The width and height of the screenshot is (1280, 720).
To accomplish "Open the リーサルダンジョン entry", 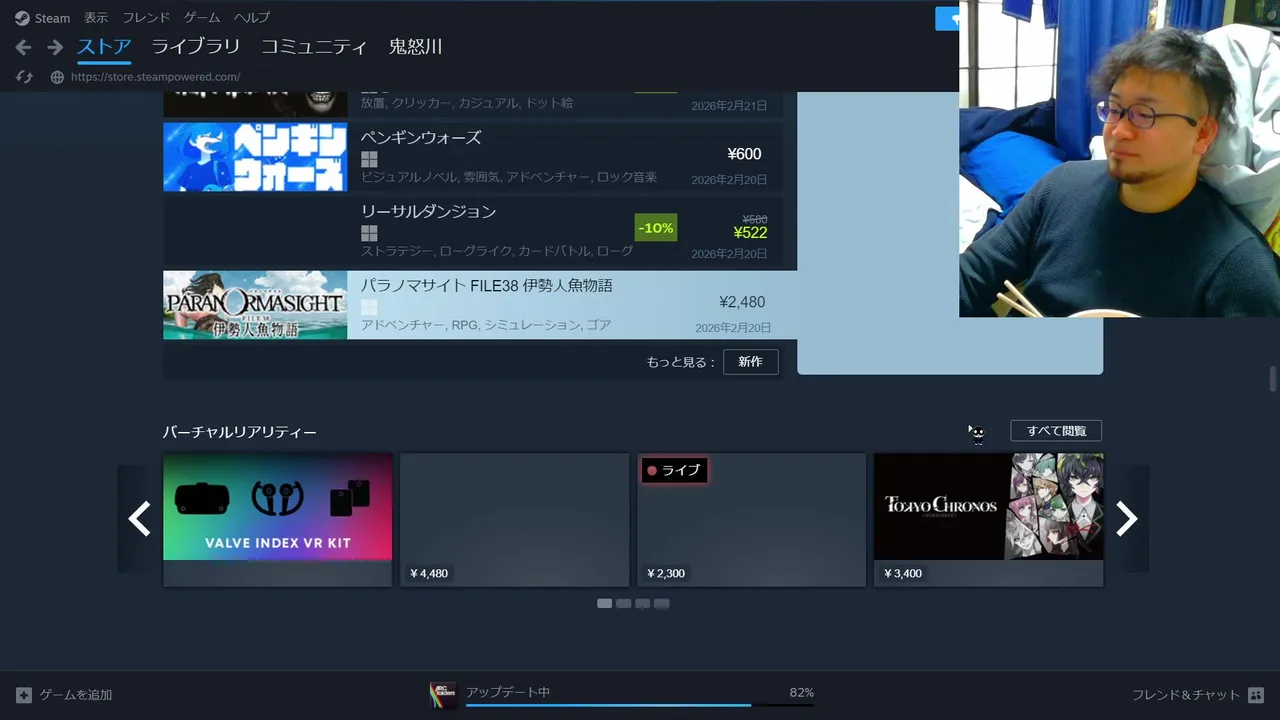I will [x=473, y=231].
